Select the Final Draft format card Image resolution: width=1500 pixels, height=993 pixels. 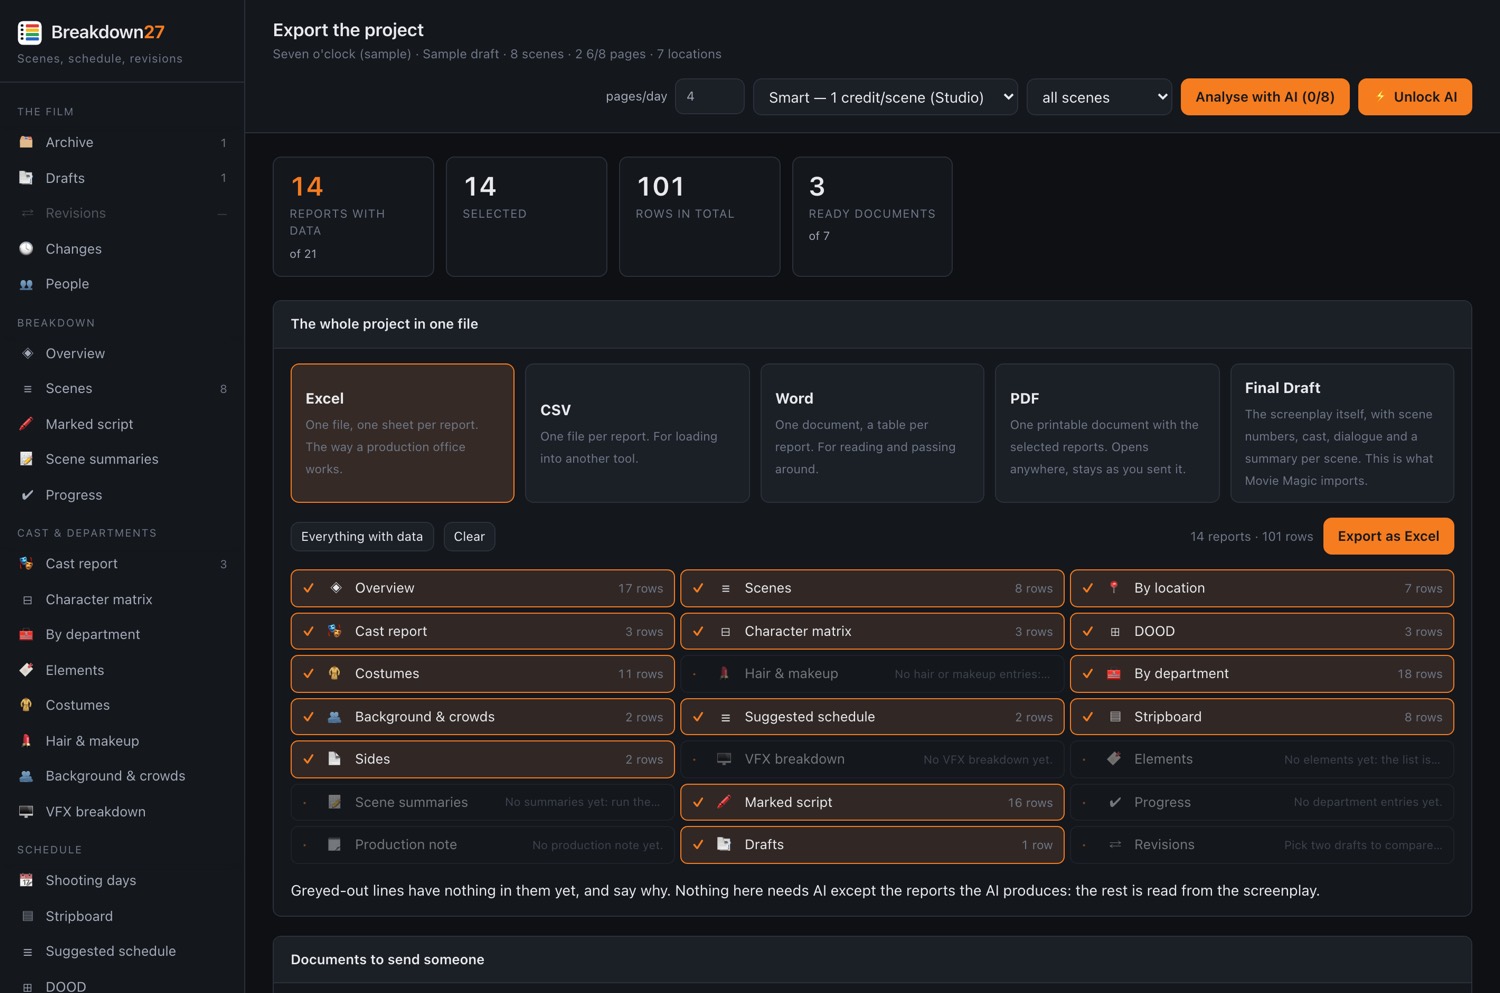click(1342, 433)
